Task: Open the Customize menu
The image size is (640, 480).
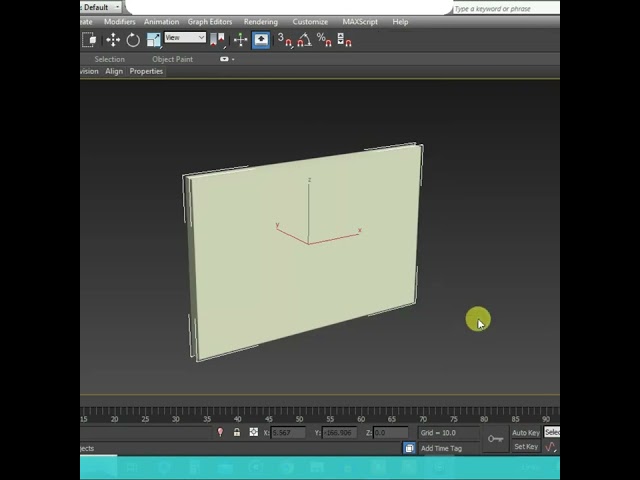Action: (x=310, y=22)
